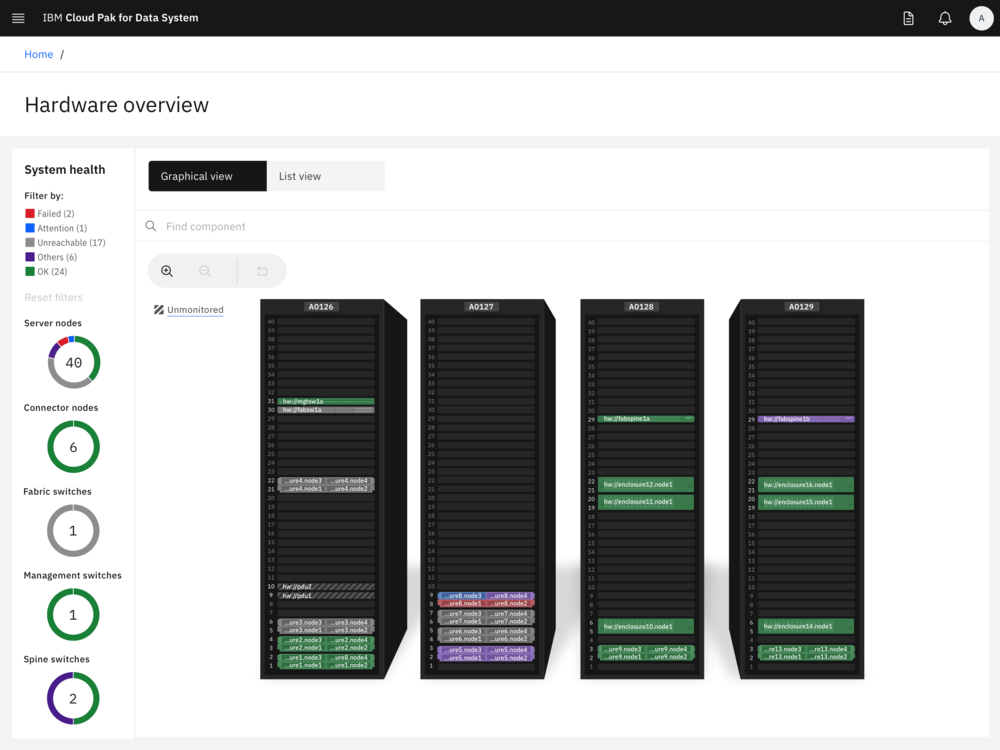The image size is (1000, 750).
Task: Select hw://mgtsw1a switch in rack A0126
Action: pos(326,401)
